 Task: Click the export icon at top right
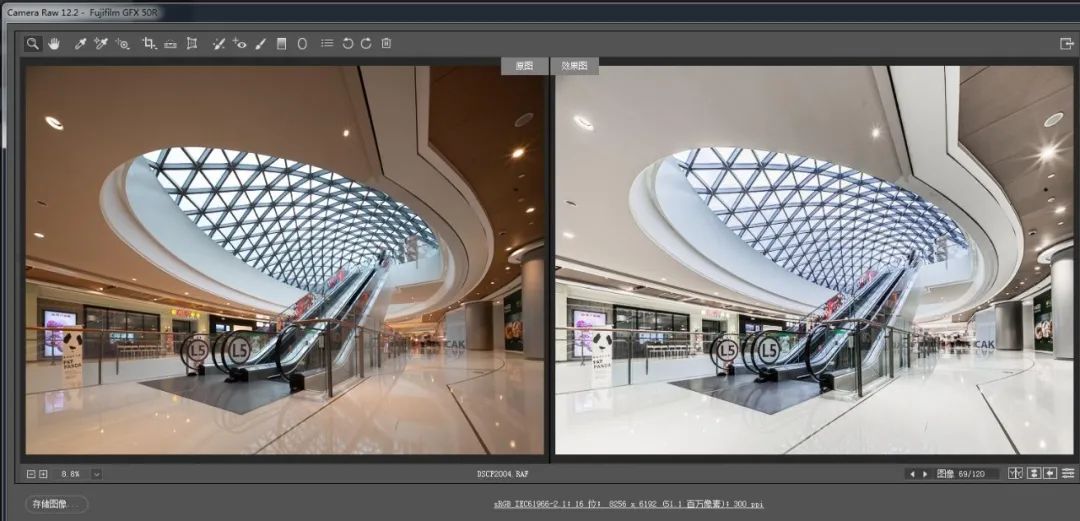point(1066,44)
